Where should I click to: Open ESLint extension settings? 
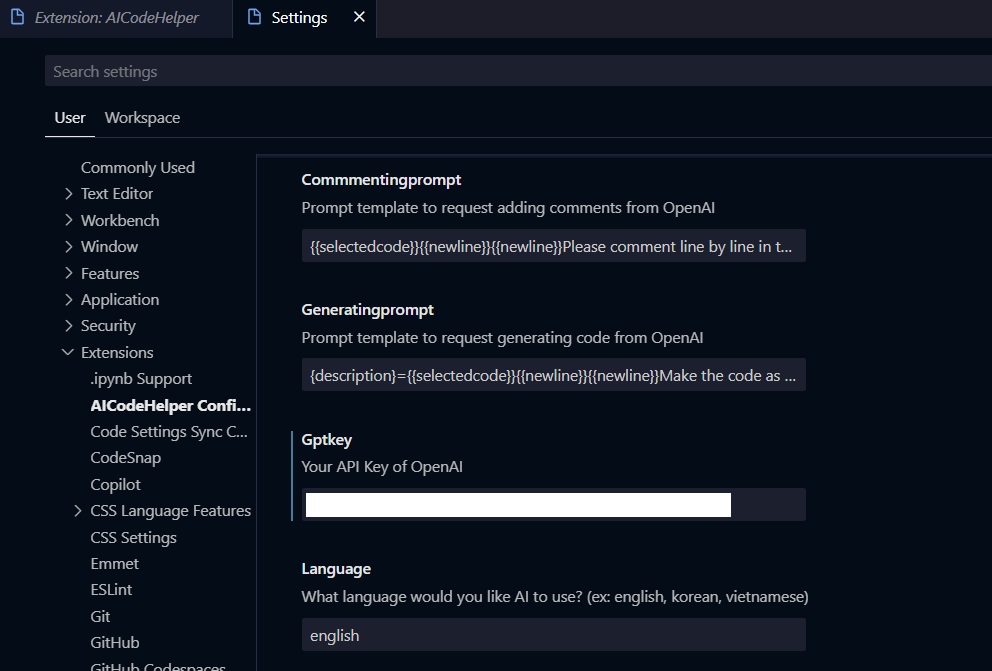111,589
